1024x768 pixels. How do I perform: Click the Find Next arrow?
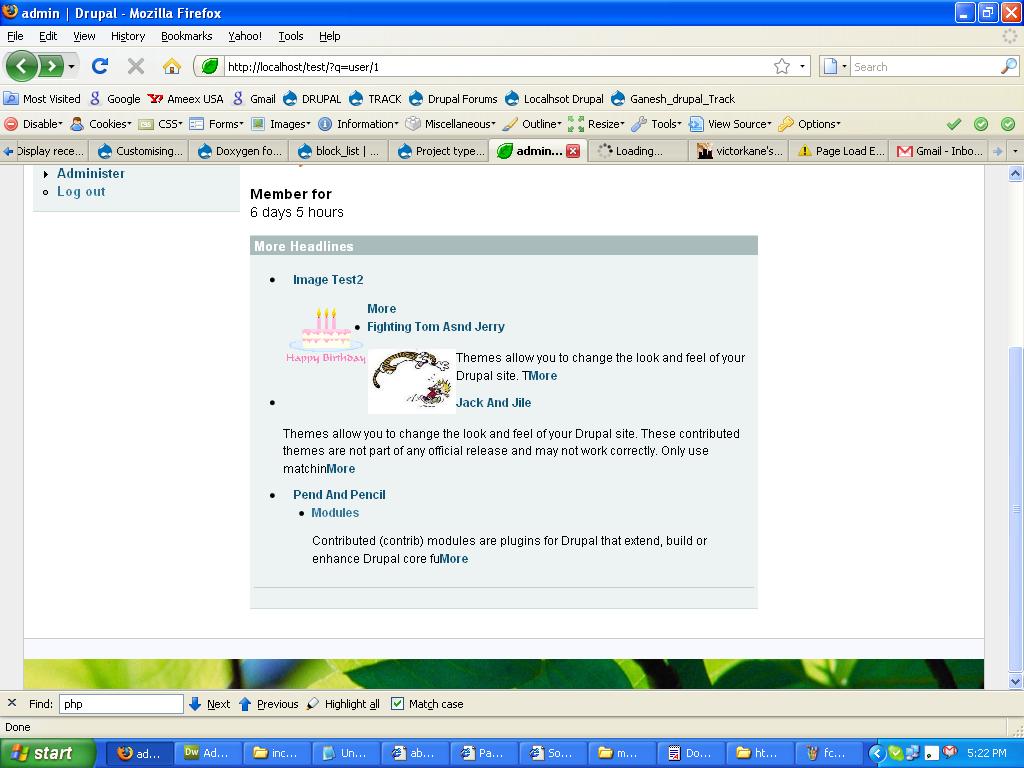point(196,704)
